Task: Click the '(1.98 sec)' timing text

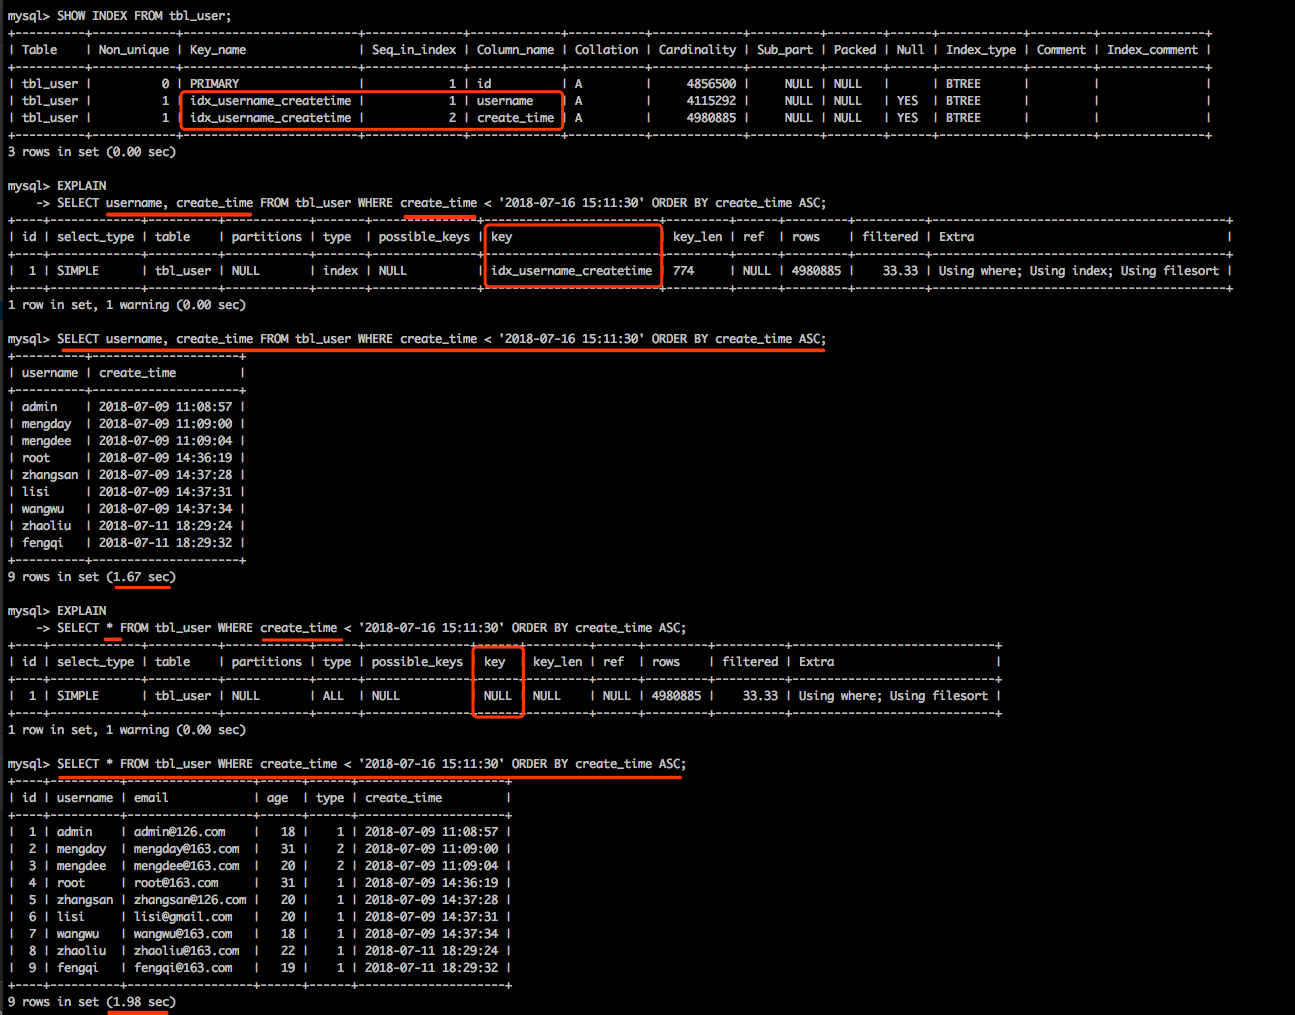Action: [141, 1002]
